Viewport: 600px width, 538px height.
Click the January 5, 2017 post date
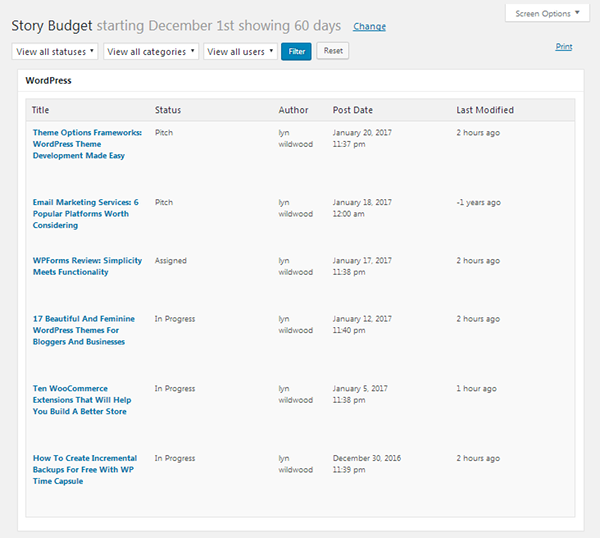click(x=360, y=394)
